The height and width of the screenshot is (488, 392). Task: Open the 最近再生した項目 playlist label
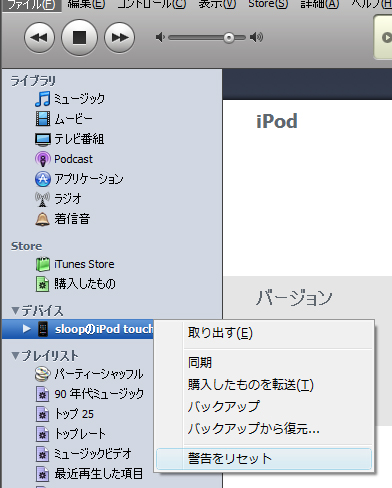[99, 474]
